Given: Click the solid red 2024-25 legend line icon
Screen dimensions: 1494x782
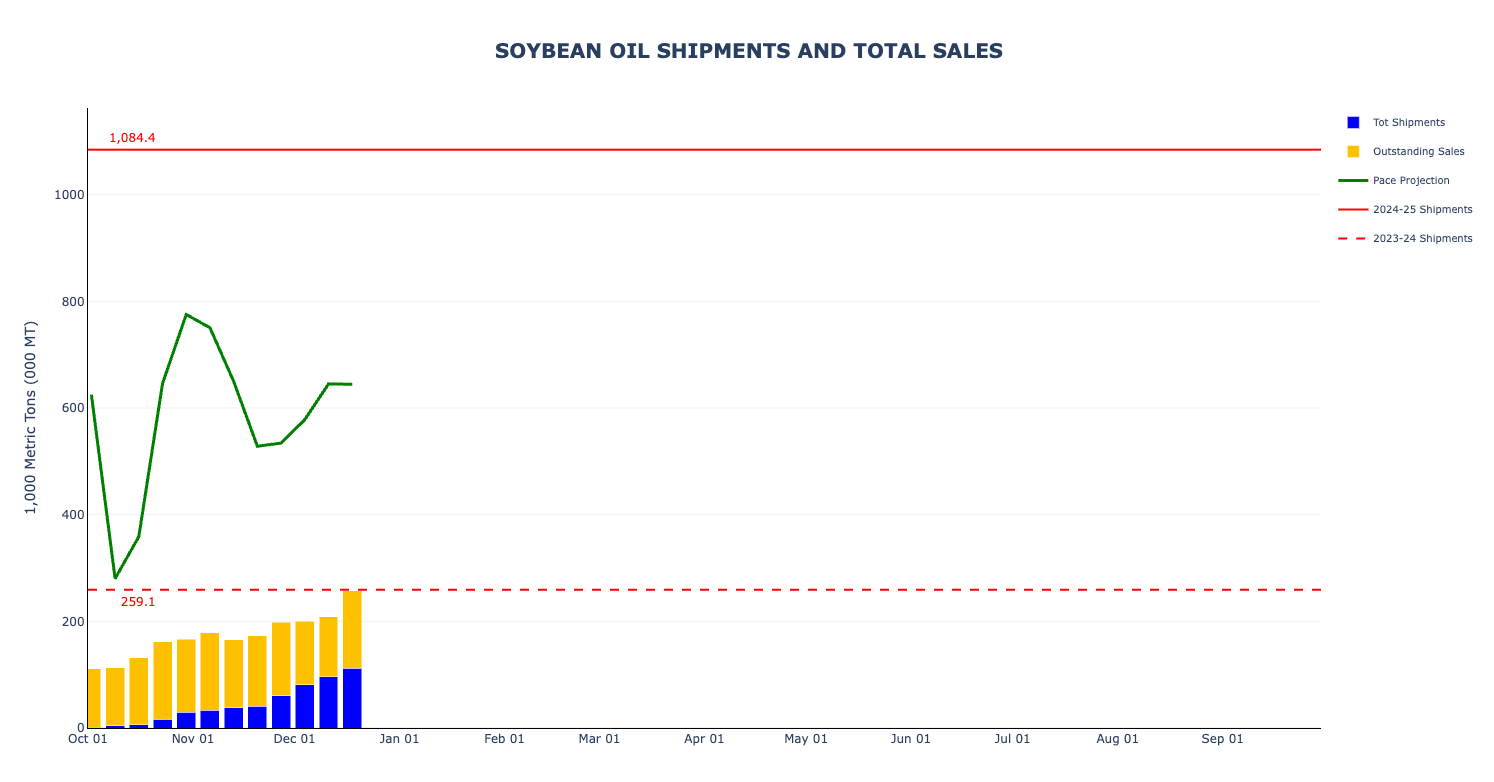Looking at the screenshot, I should pyautogui.click(x=1353, y=210).
